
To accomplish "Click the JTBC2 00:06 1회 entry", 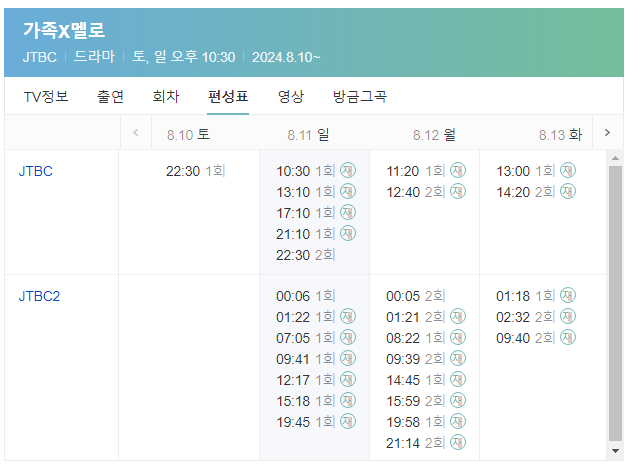I will 305,296.
